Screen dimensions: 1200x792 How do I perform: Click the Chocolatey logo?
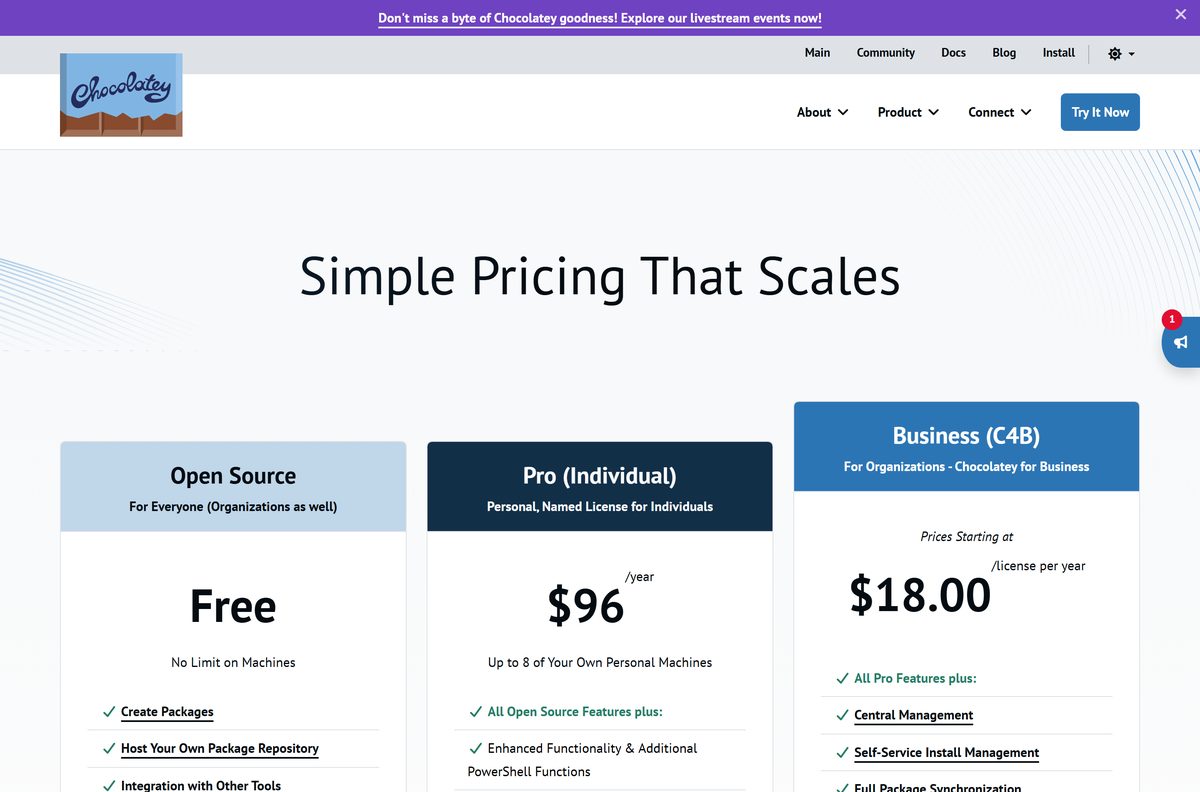click(121, 95)
